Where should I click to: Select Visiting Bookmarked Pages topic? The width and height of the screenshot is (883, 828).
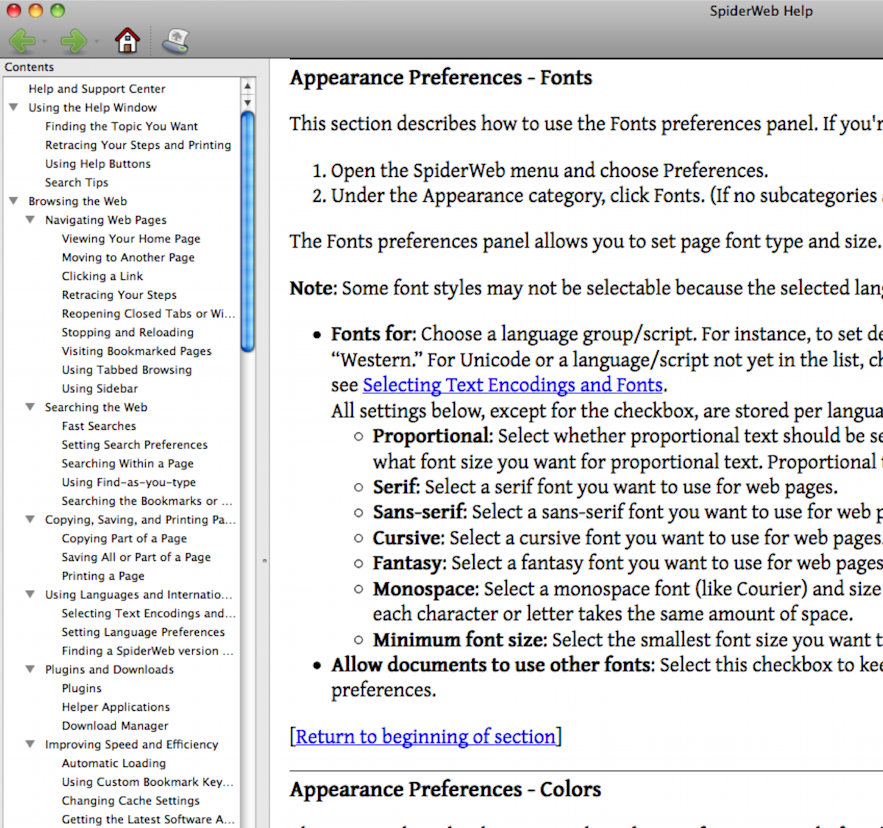tap(137, 351)
